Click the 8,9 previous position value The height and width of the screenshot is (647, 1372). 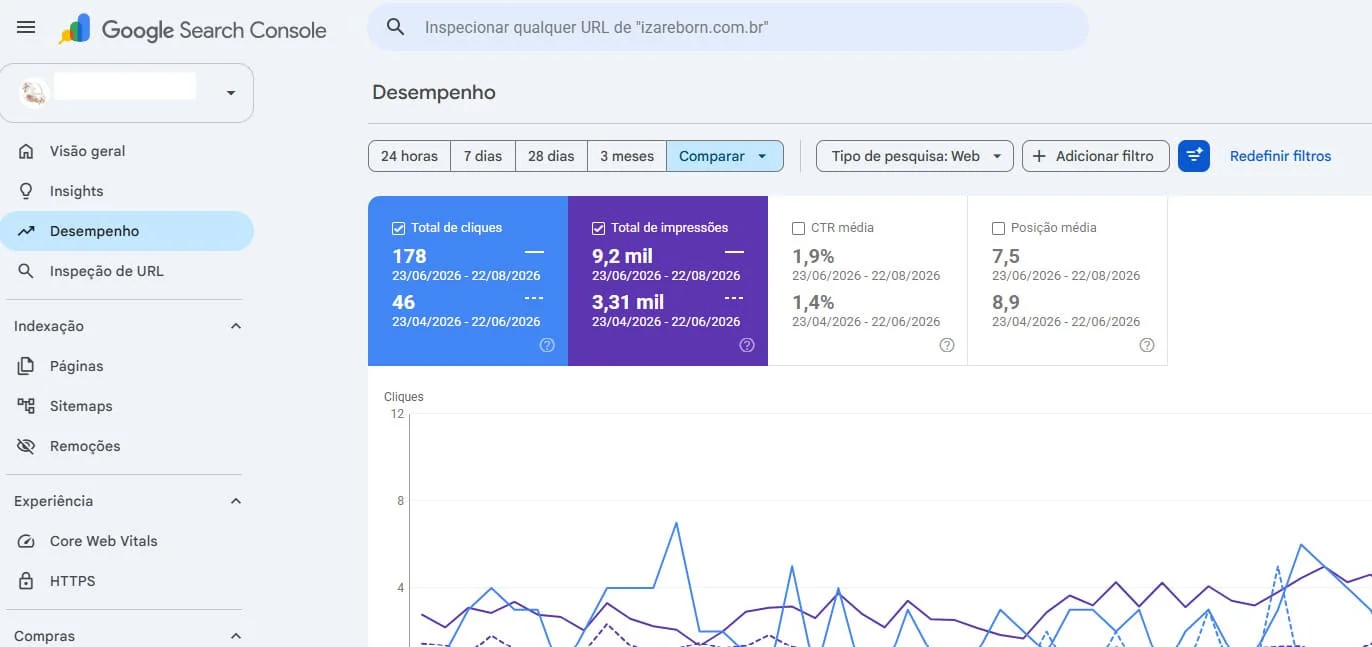[x=1006, y=302]
